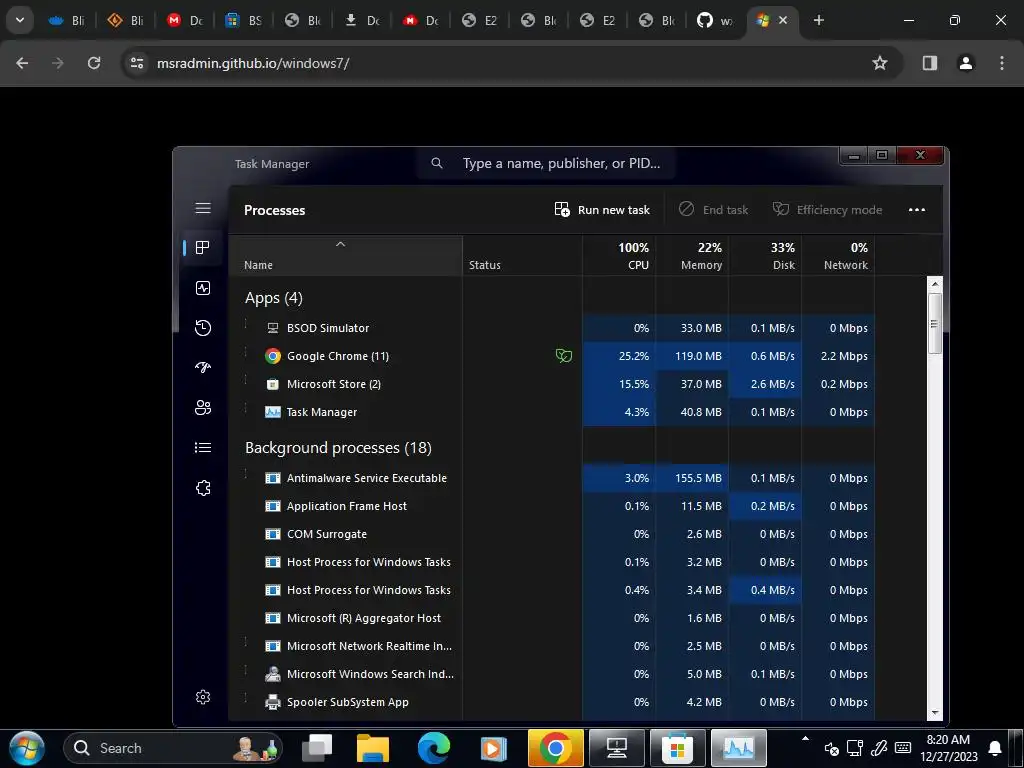
Task: Click the End task button
Action: click(714, 210)
